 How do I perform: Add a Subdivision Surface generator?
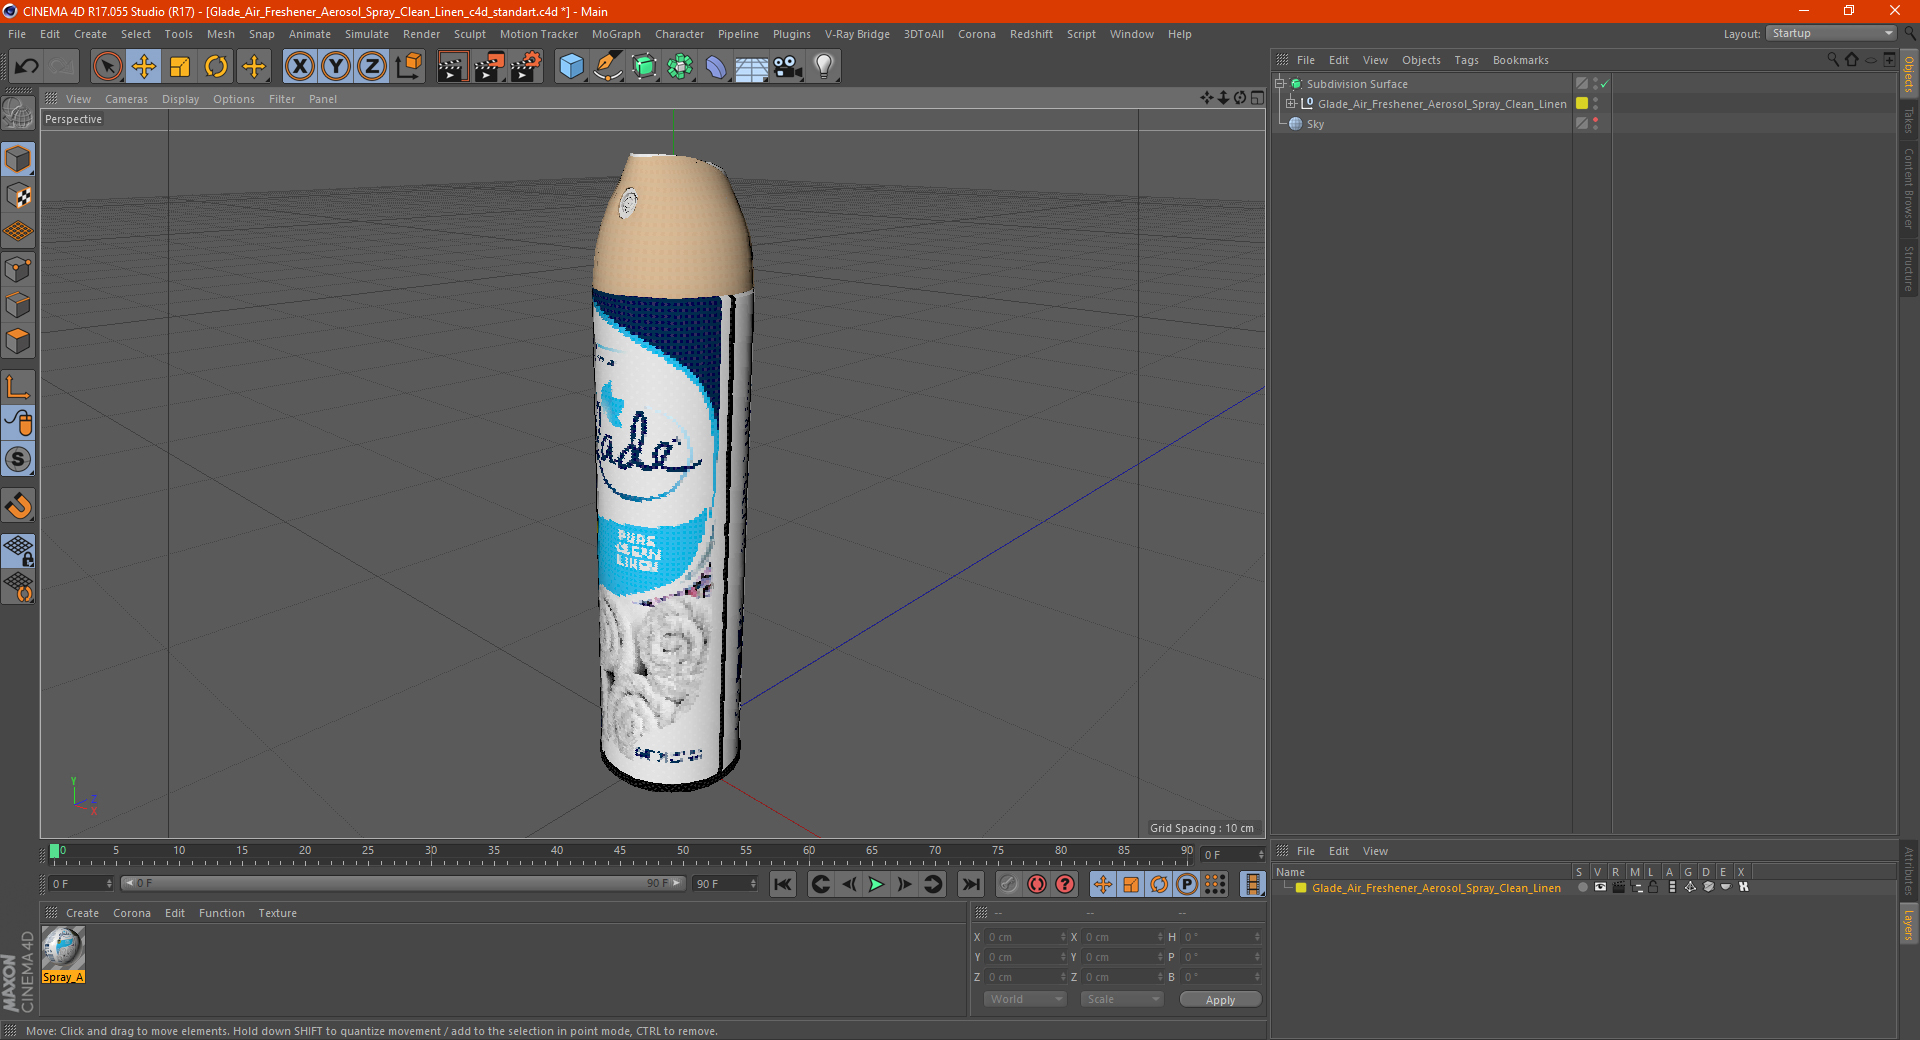pos(644,67)
